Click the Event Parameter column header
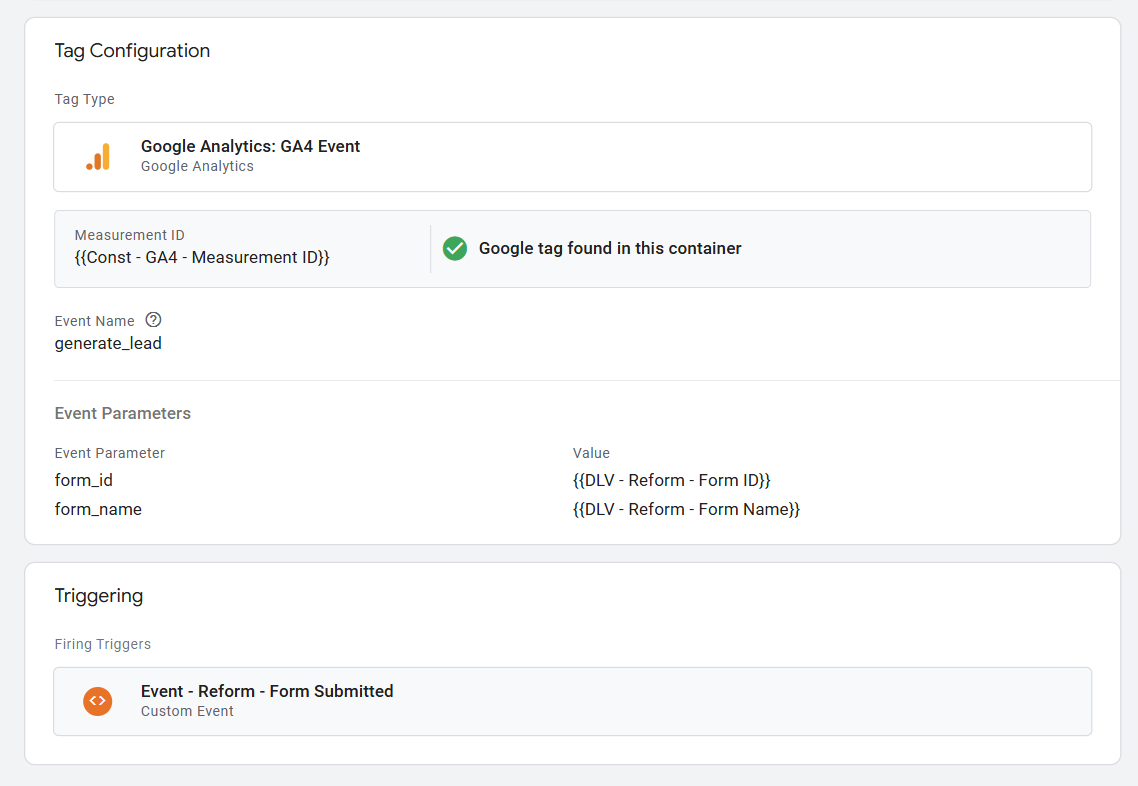 pyautogui.click(x=110, y=453)
